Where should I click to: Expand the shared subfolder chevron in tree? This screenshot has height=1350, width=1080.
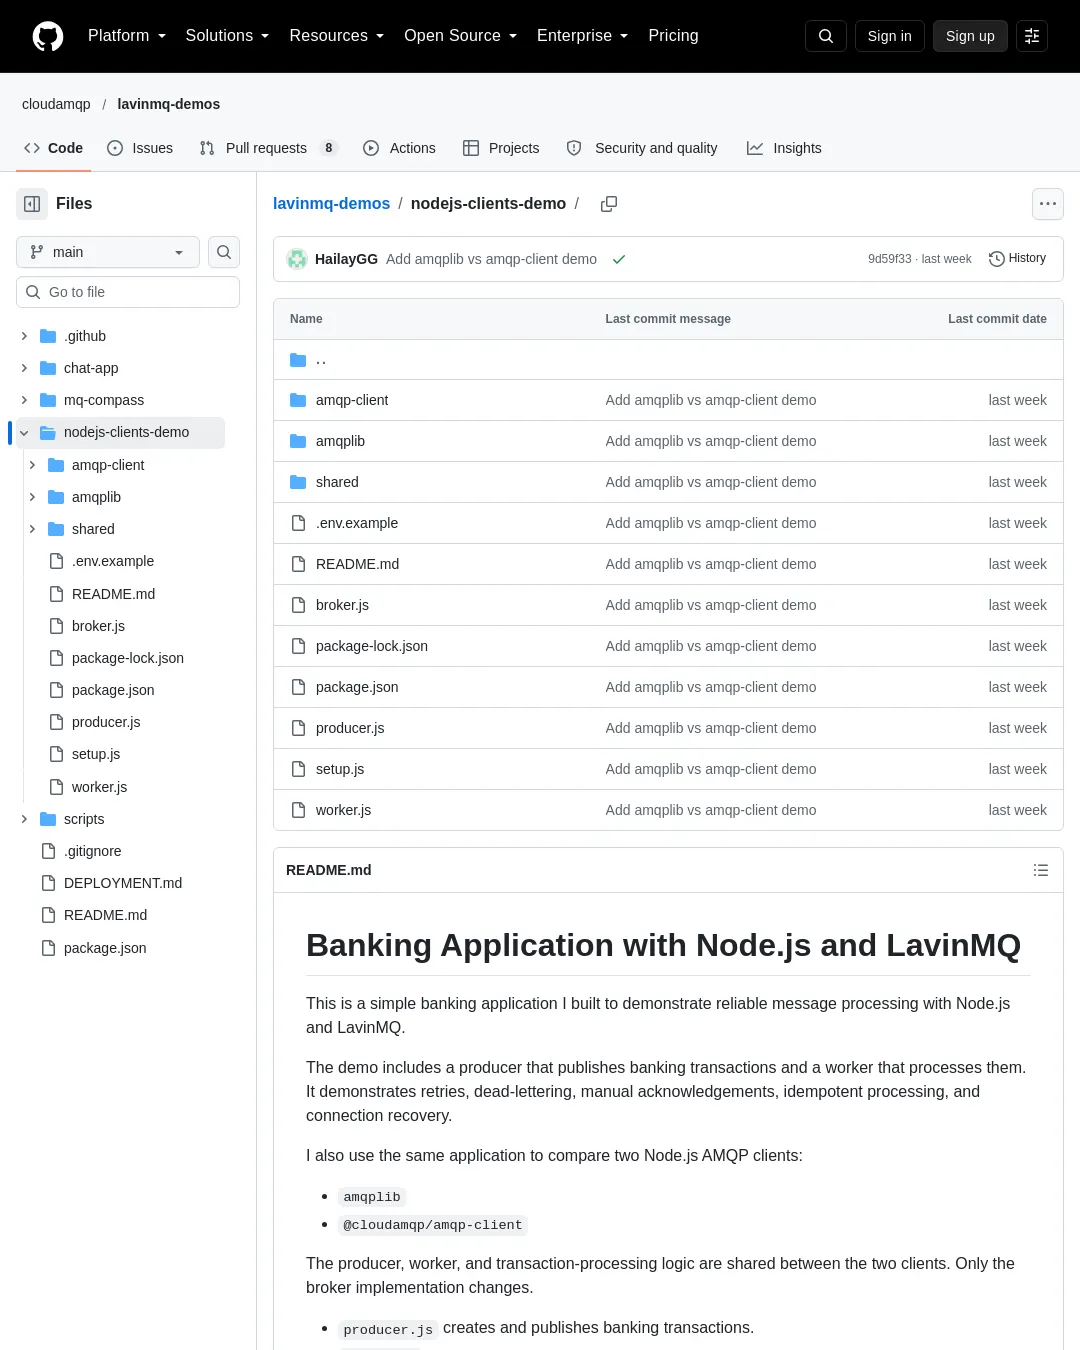[32, 529]
